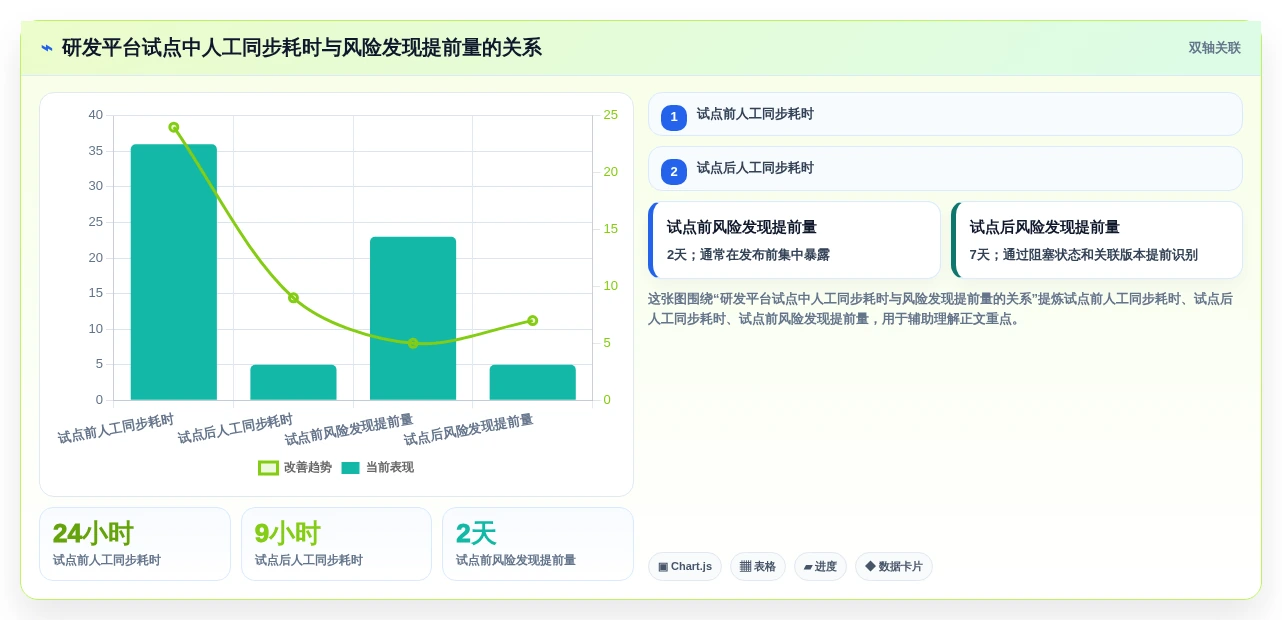Click the last trend line point at 7
The height and width of the screenshot is (620, 1282).
[533, 321]
